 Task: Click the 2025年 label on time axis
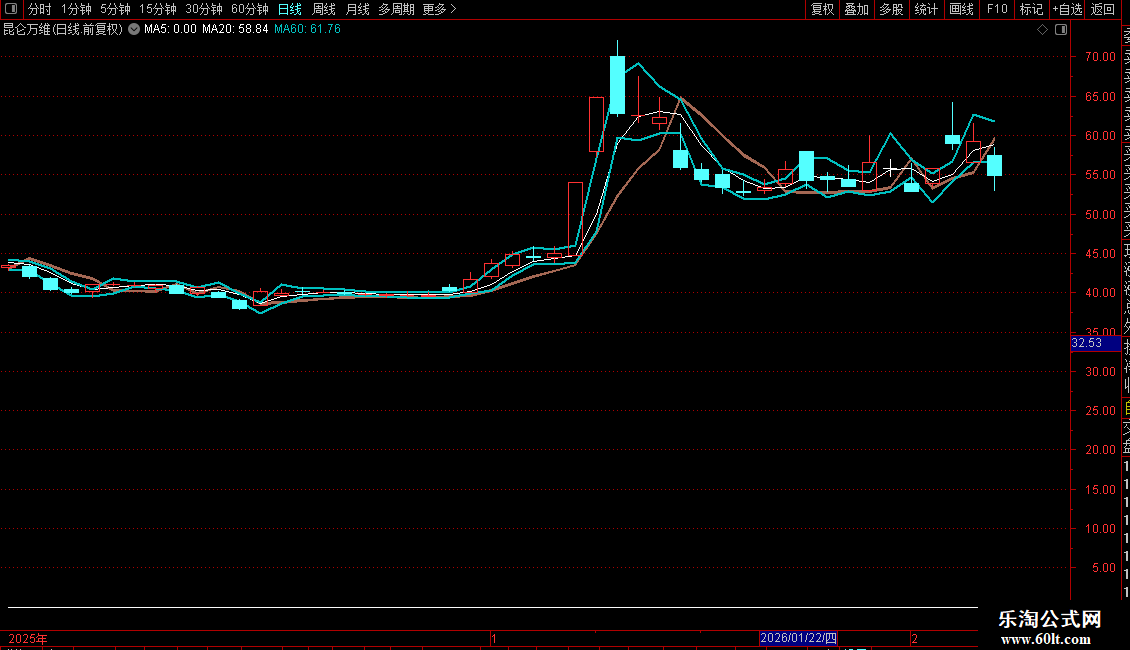[28, 638]
